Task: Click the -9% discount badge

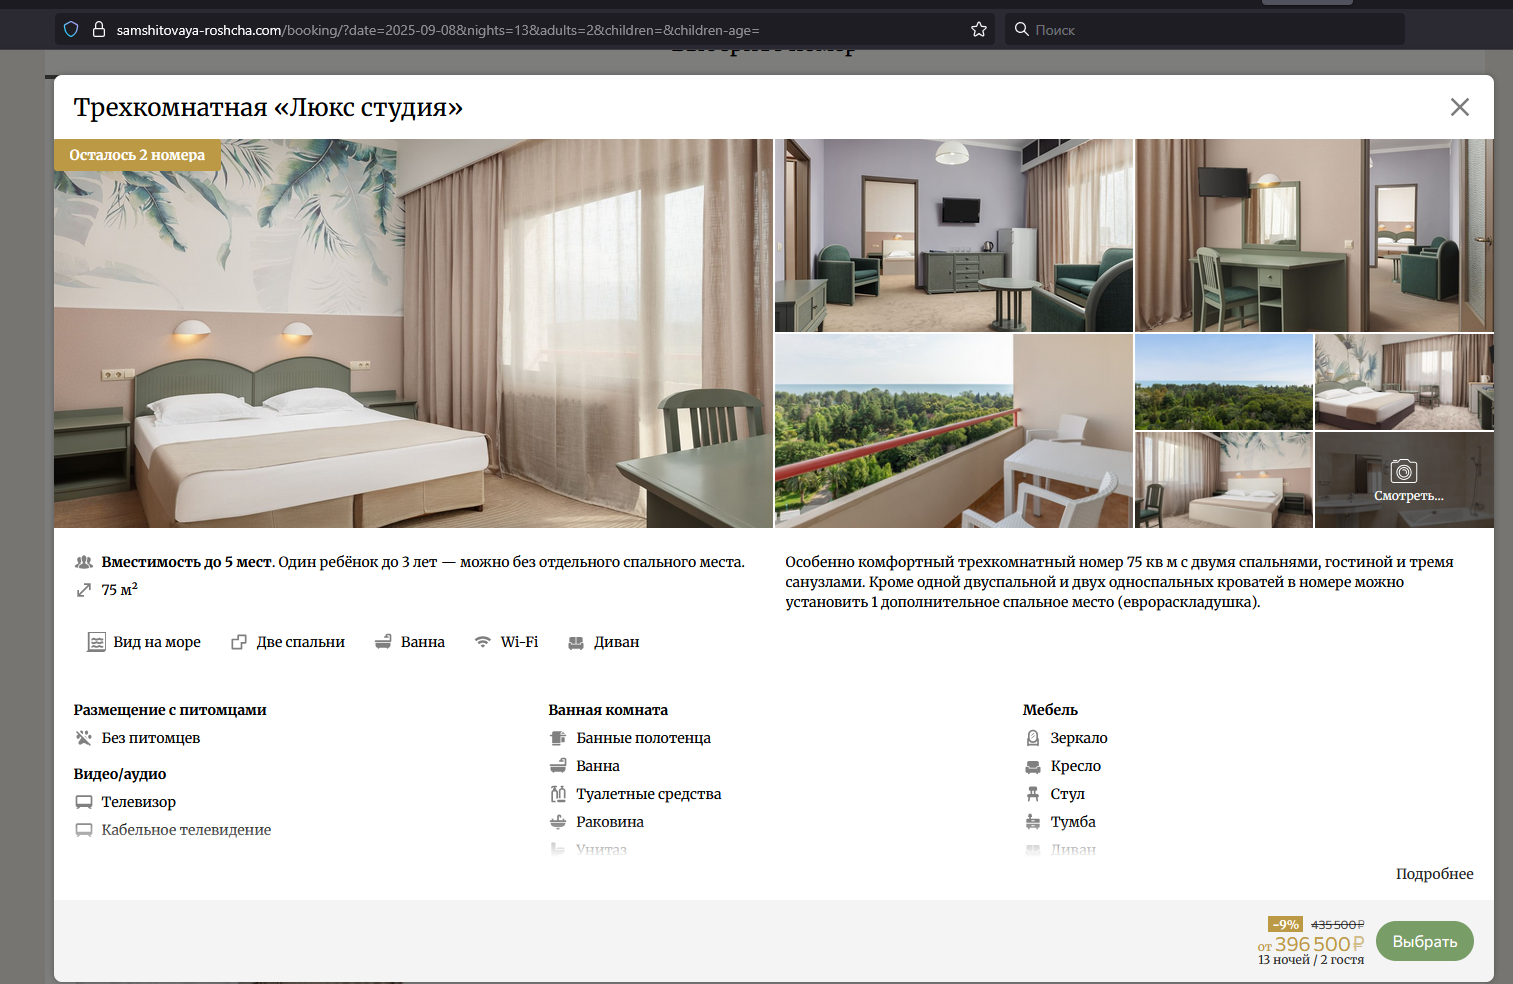Action: [1285, 925]
